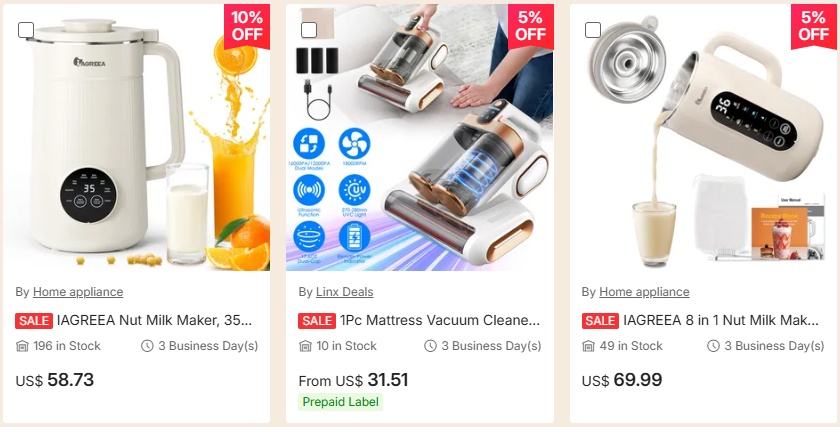Image resolution: width=840 pixels, height=427 pixels.
Task: Open IAGREEA Nut Milk Maker, 35... product title
Action: (154, 320)
